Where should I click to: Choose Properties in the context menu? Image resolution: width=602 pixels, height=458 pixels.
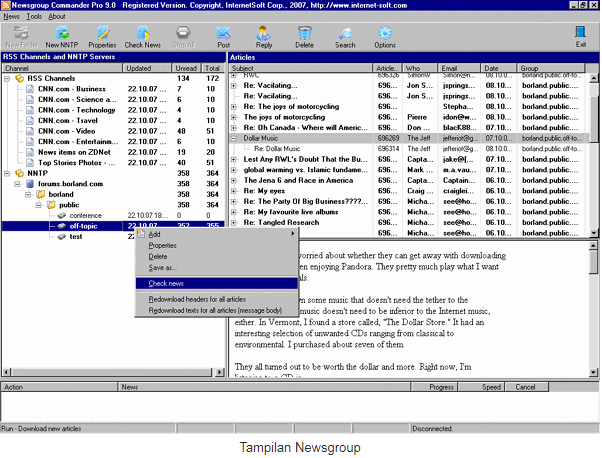click(217, 245)
